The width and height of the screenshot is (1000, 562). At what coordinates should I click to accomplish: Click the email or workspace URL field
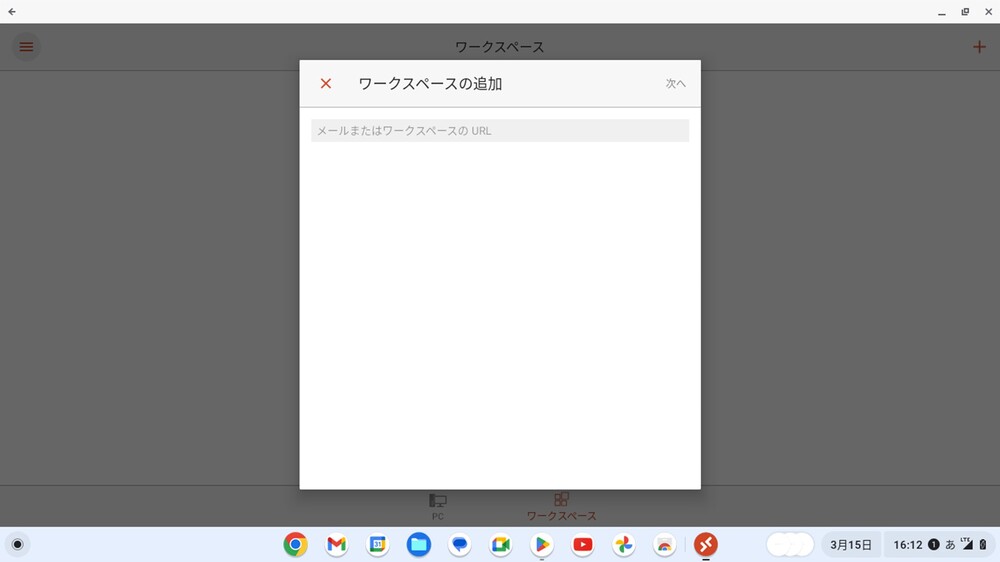(x=499, y=131)
